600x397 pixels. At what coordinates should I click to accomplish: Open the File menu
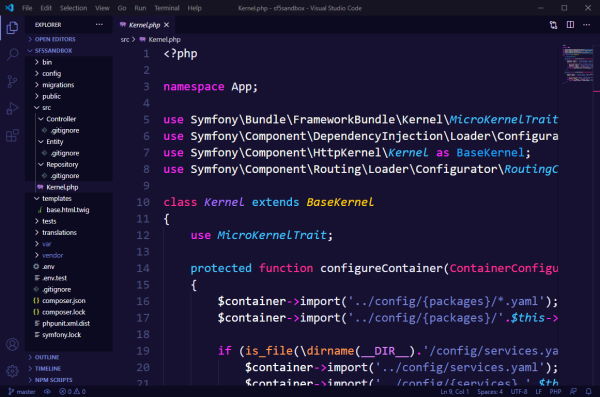pos(27,8)
